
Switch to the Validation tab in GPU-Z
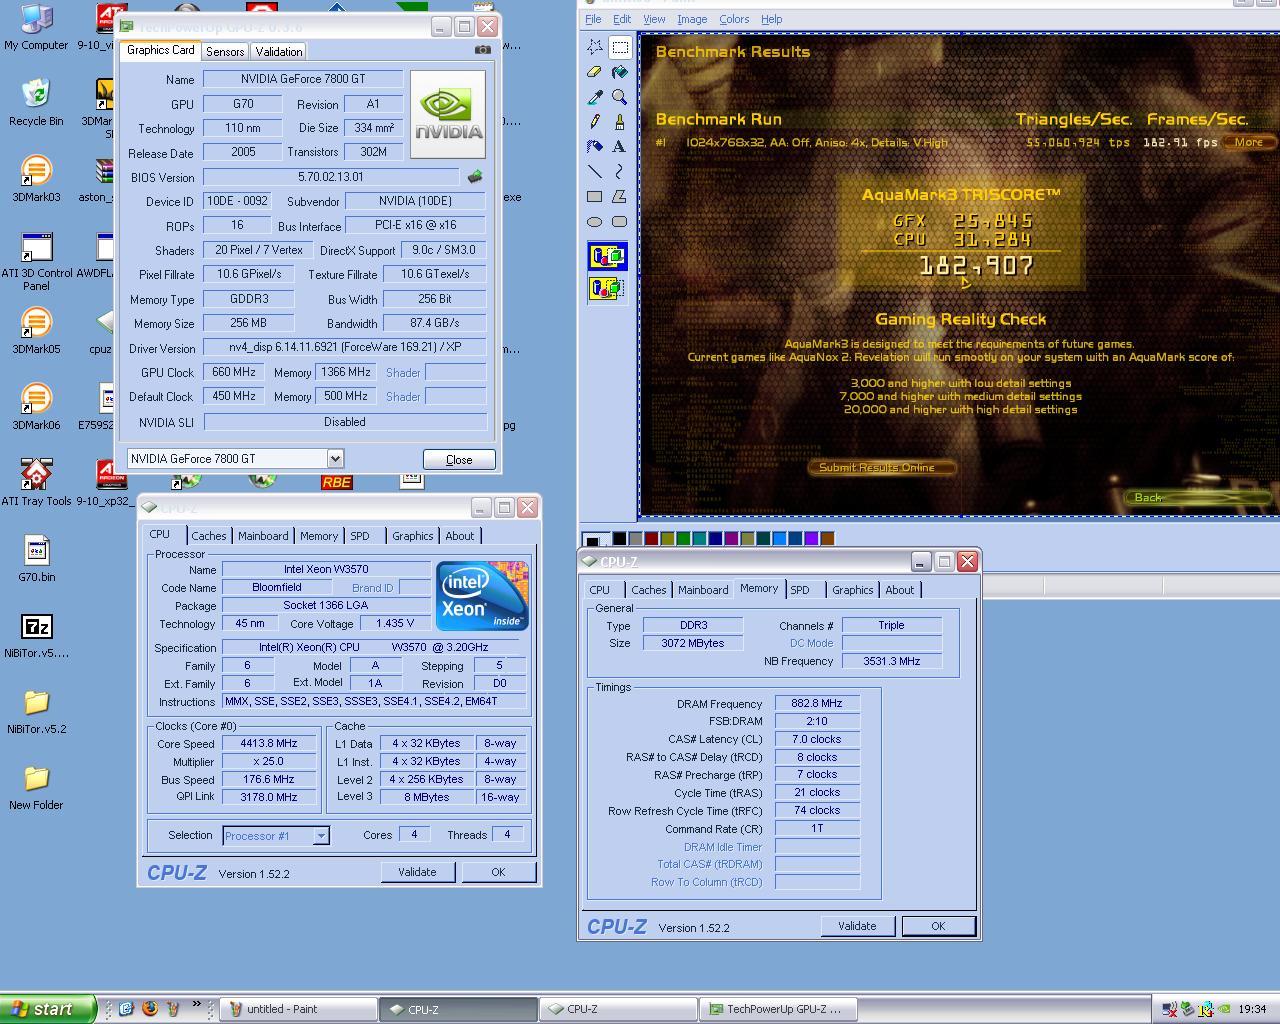278,51
